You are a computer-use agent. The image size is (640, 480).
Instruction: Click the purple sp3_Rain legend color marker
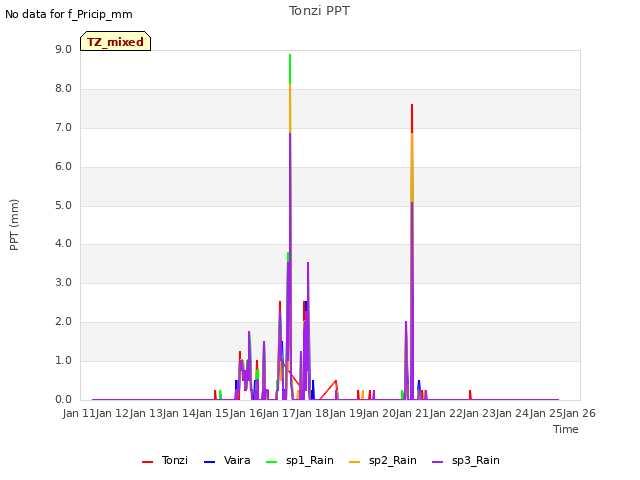point(438,462)
